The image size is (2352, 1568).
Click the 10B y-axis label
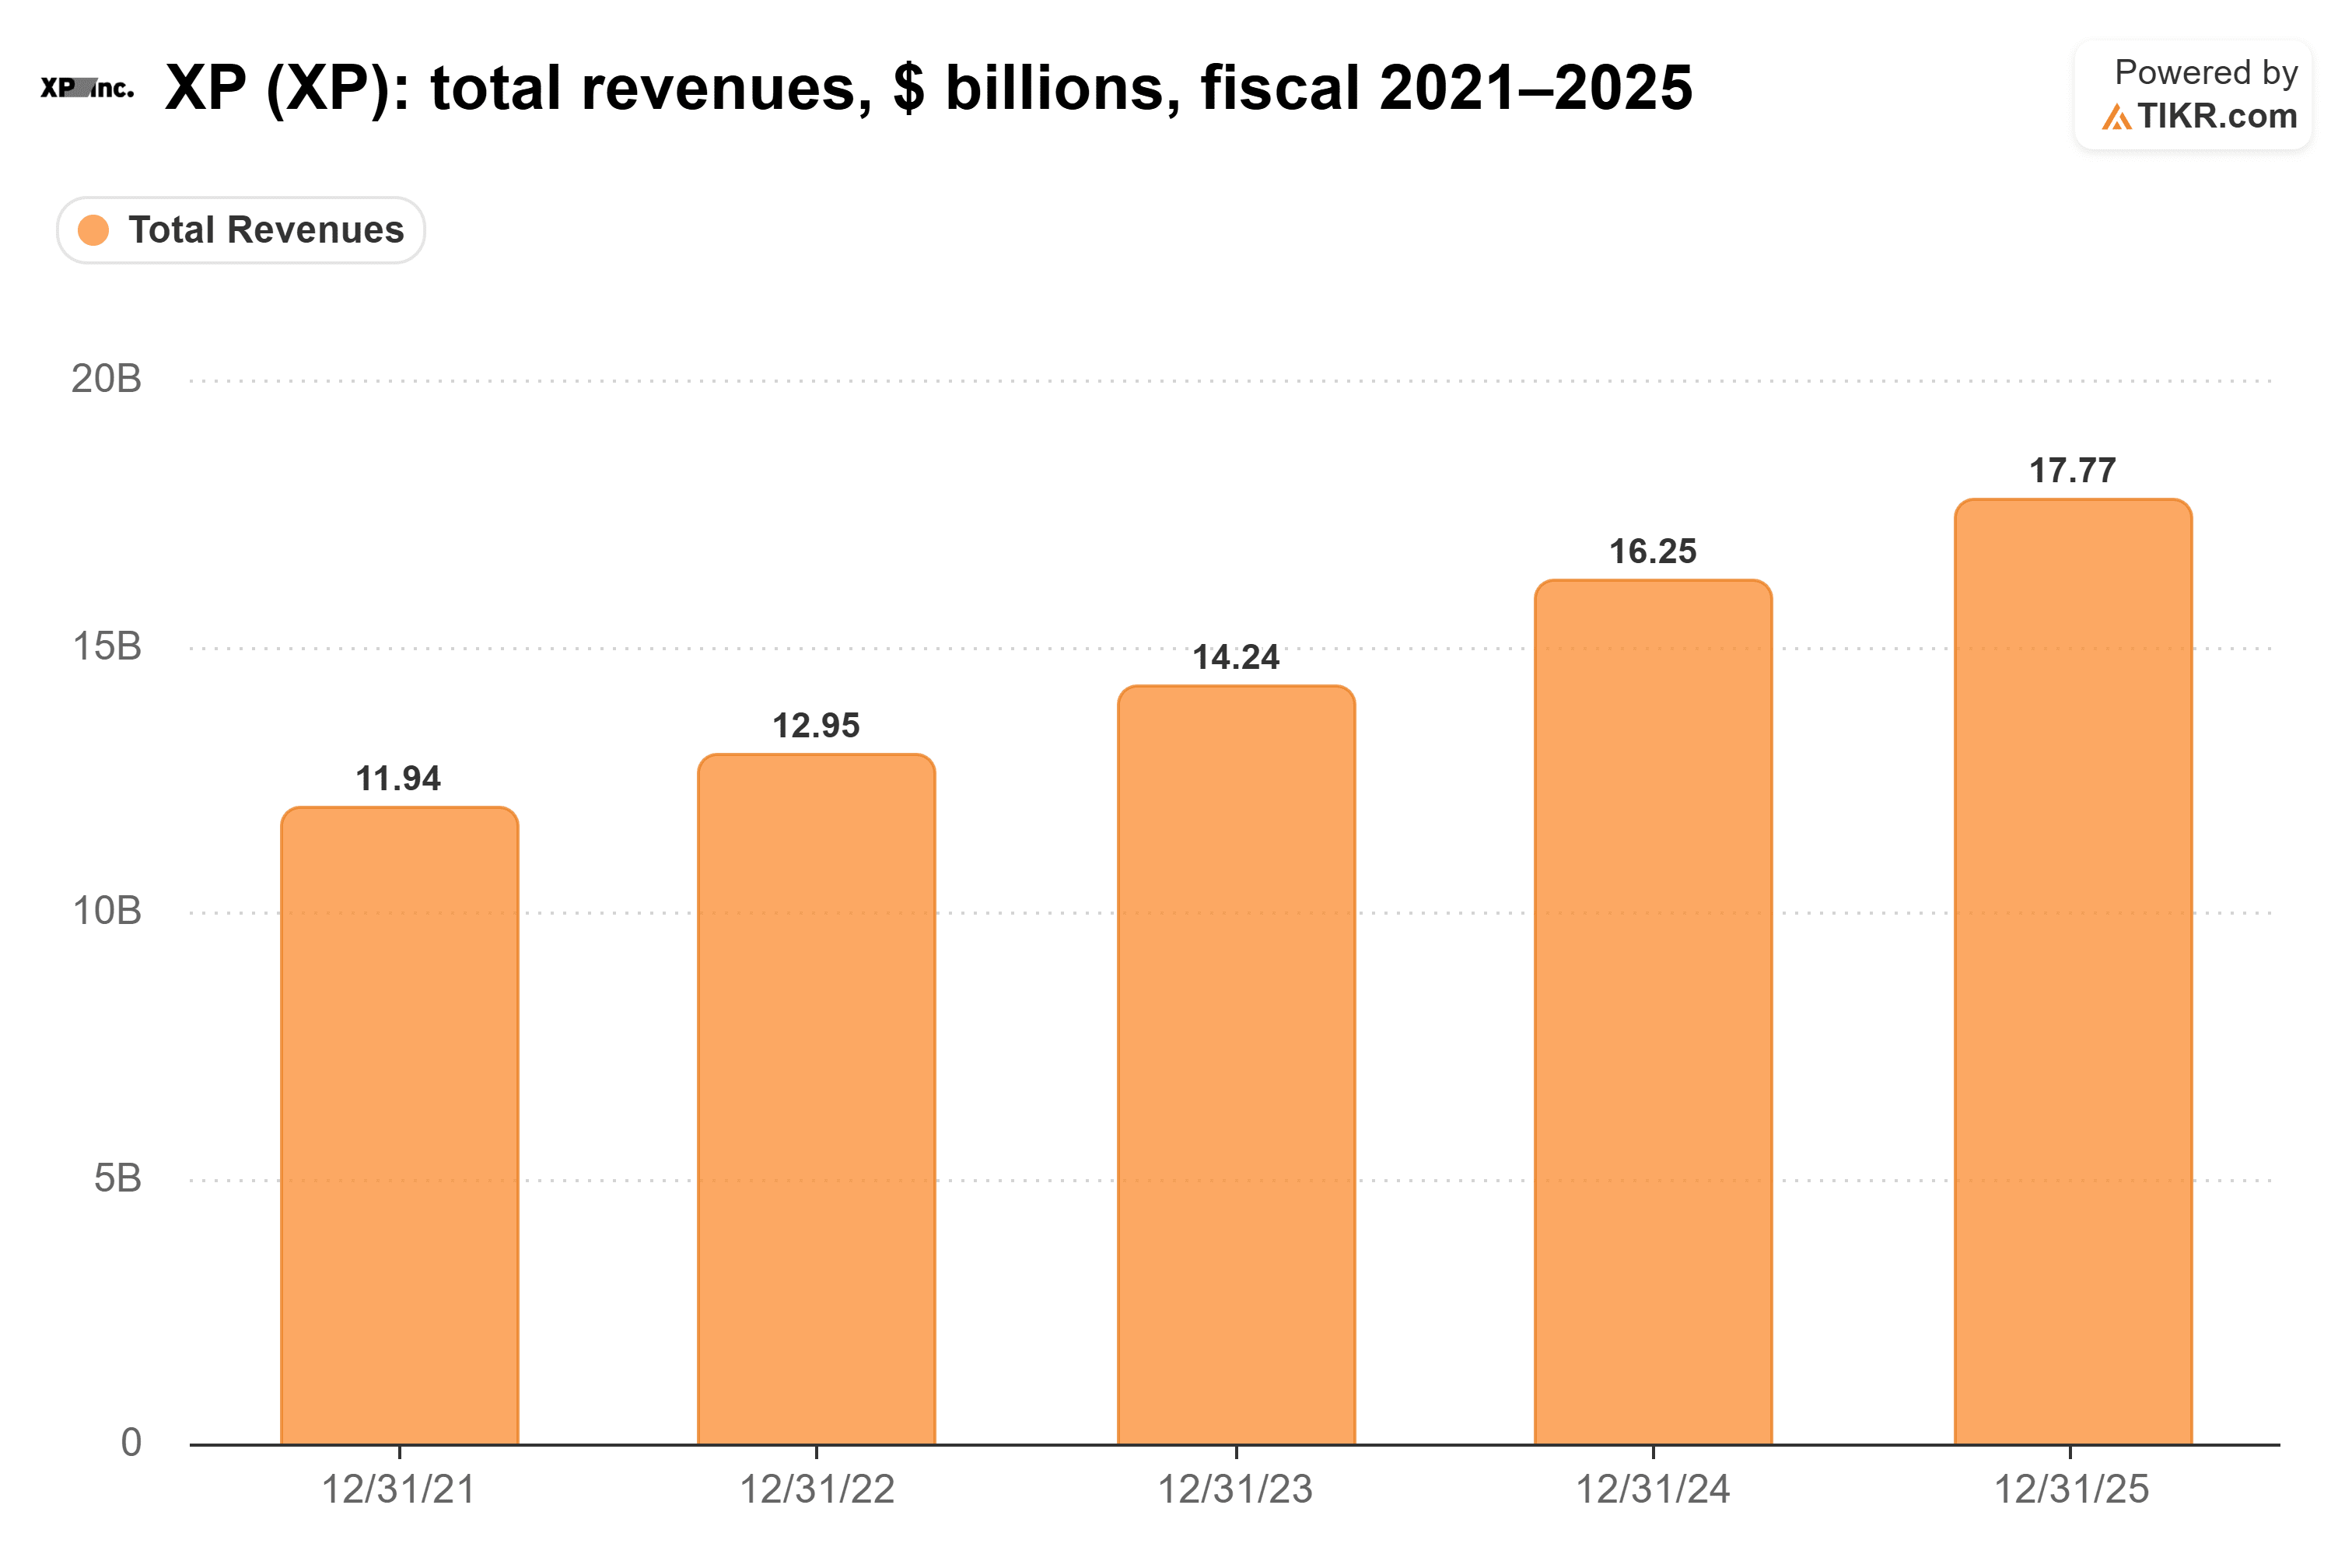(x=107, y=911)
